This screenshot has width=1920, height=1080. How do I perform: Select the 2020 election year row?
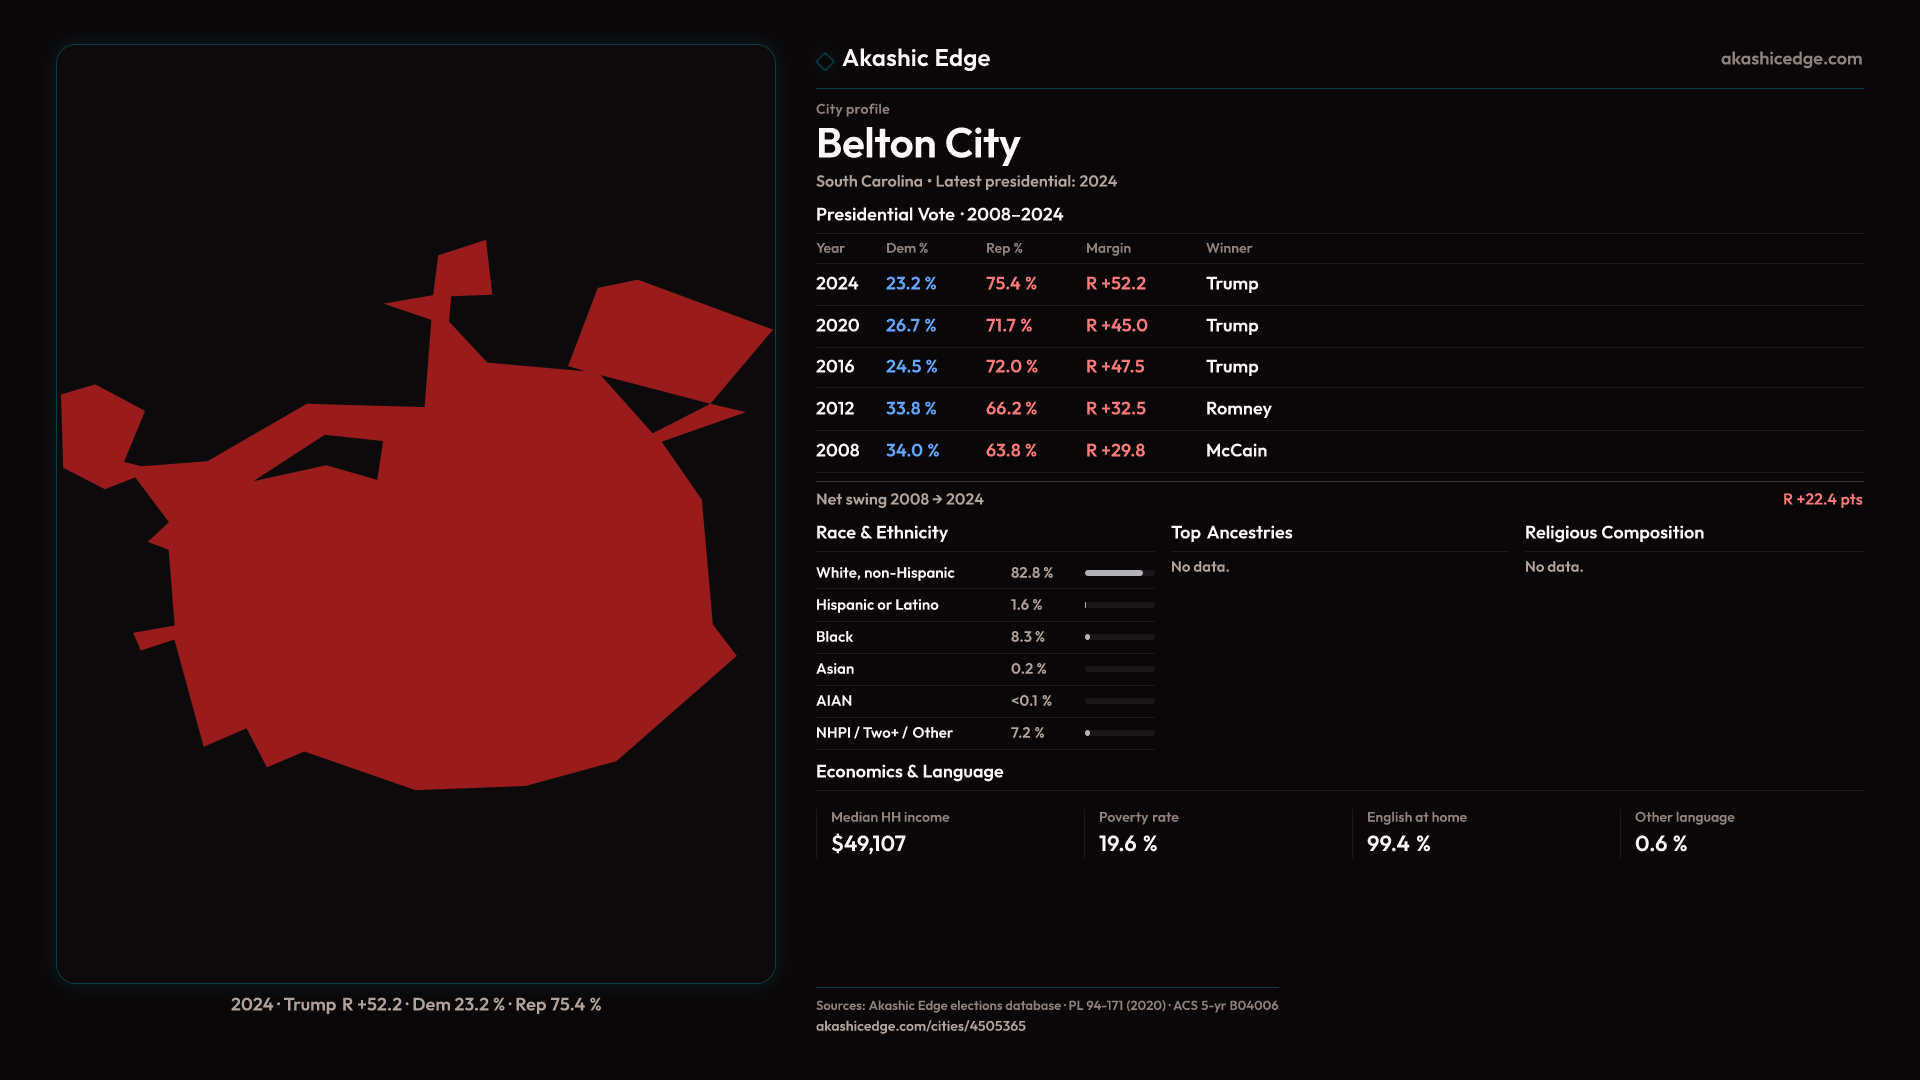click(x=837, y=326)
